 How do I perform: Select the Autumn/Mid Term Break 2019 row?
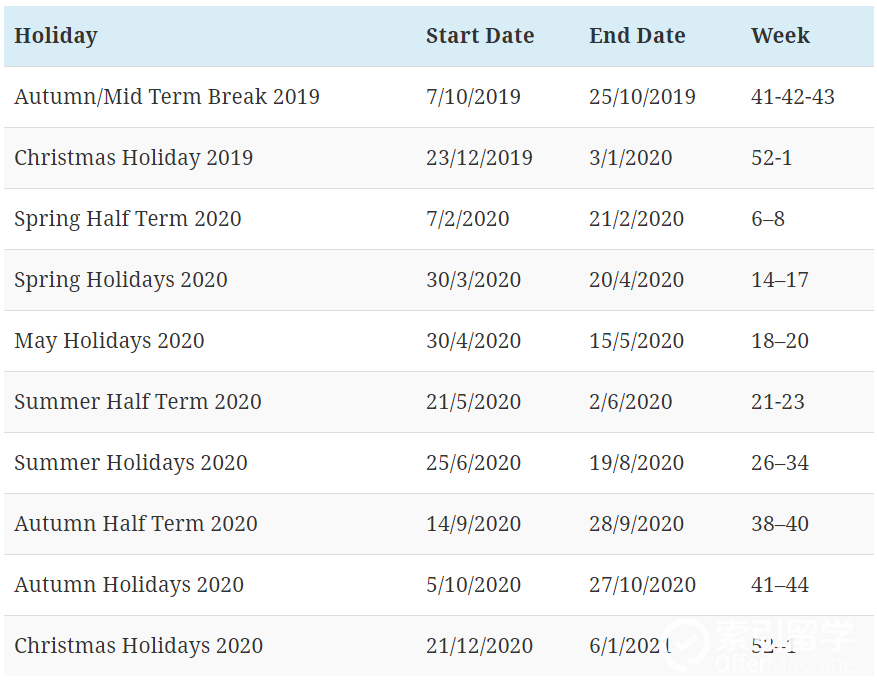point(439,97)
